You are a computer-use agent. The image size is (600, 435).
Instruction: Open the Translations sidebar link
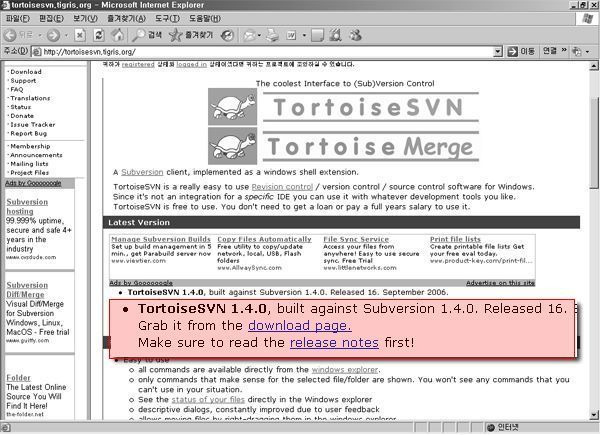click(x=30, y=98)
